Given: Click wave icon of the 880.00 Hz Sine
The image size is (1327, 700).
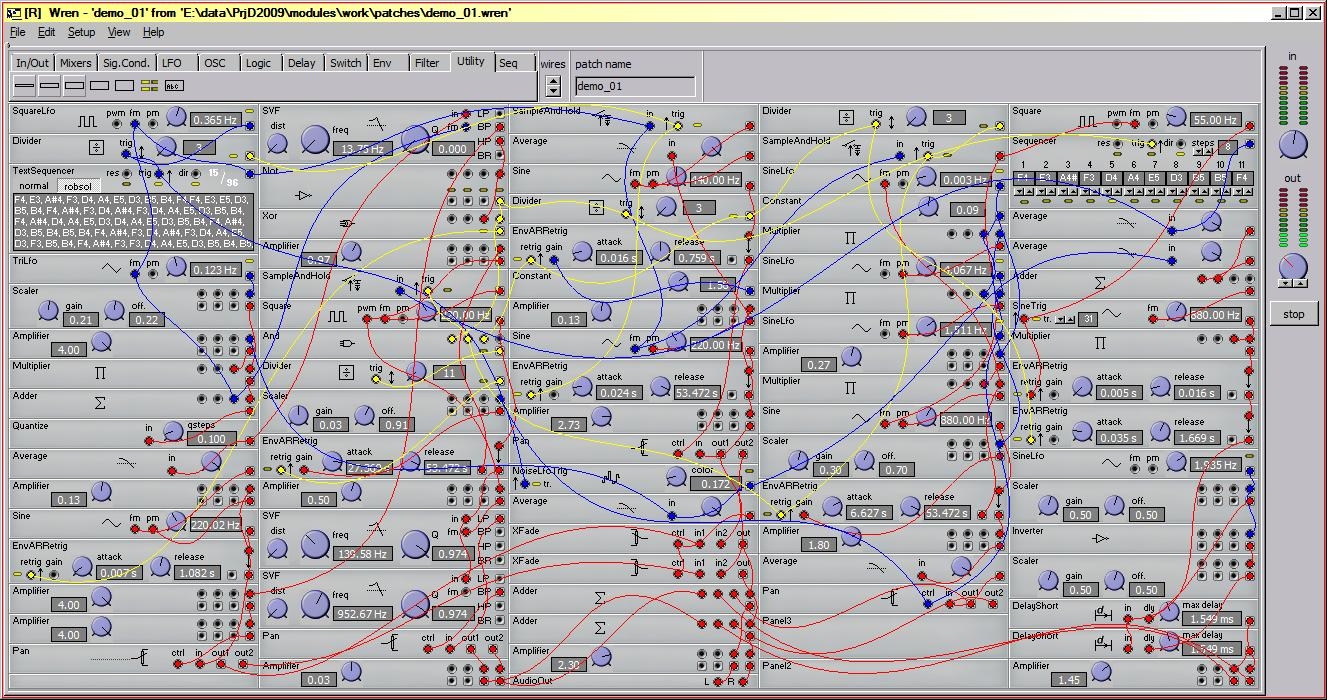Looking at the screenshot, I should [860, 419].
